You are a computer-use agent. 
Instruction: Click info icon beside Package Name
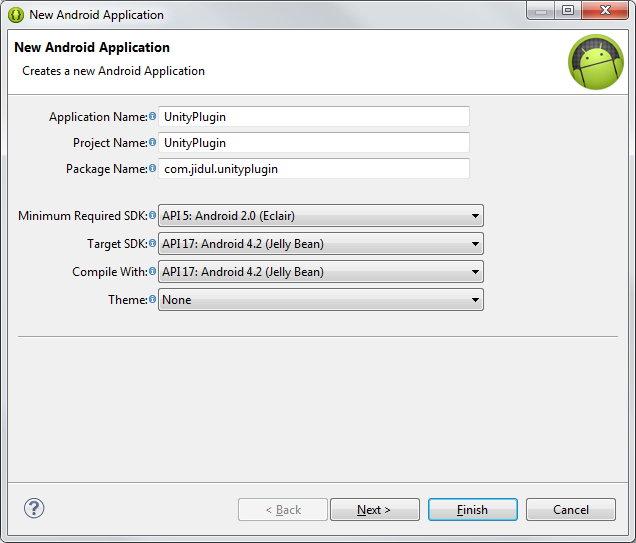[153, 169]
